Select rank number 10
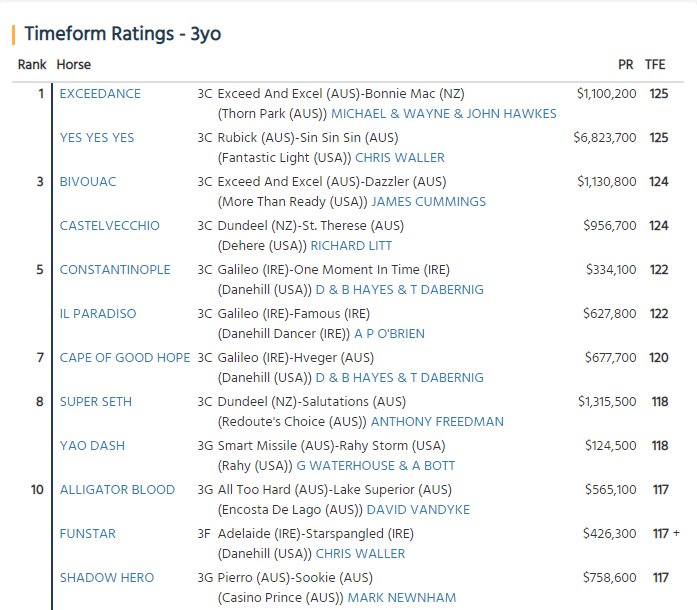This screenshot has height=610, width=697. click(x=37, y=490)
